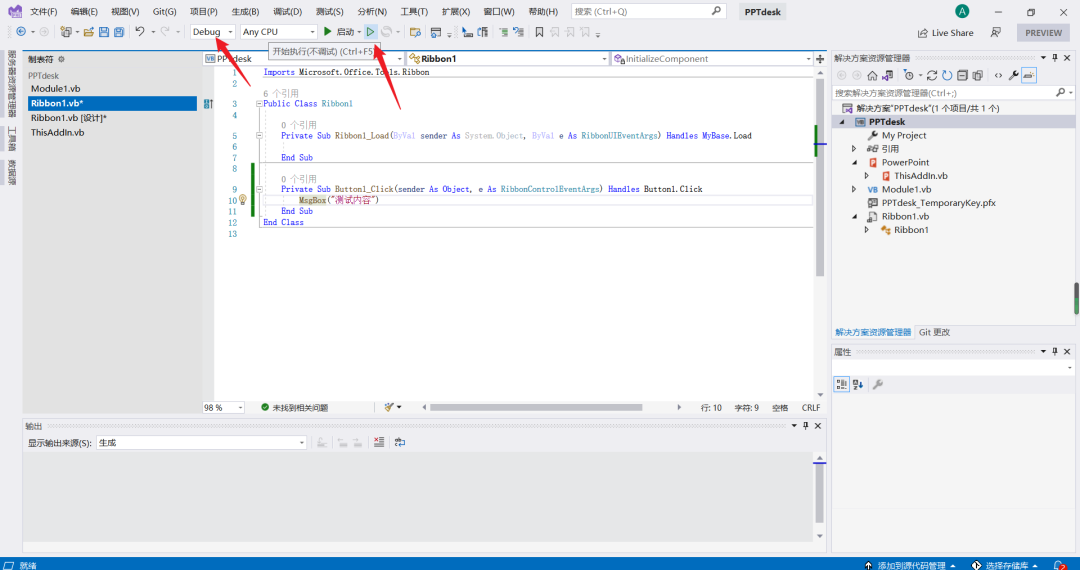The image size is (1080, 570).
Task: Open the 生成(B) menu
Action: click(245, 12)
